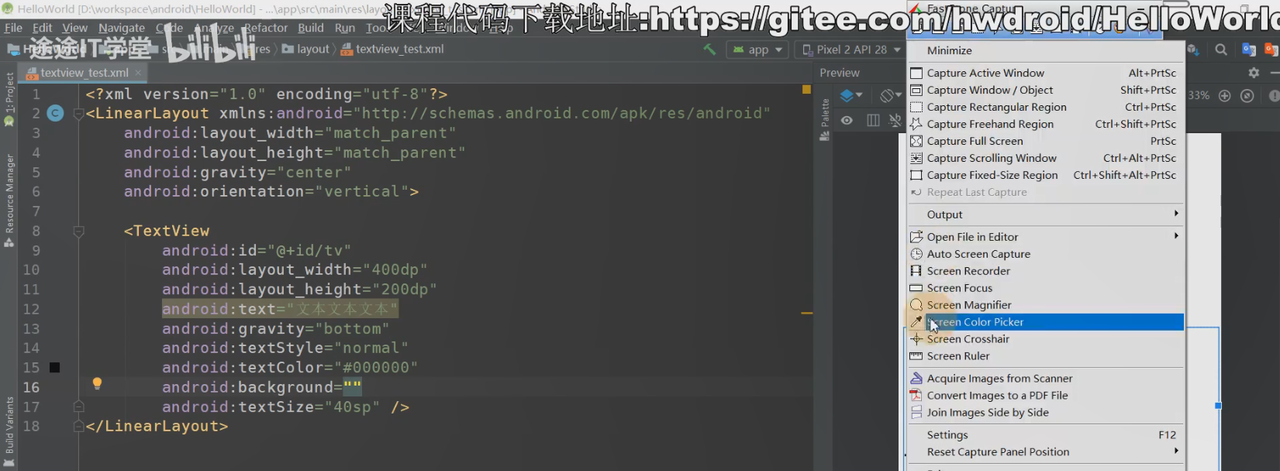1280x471 pixels.
Task: Click the Convert to PDF icon
Action: 916,395
